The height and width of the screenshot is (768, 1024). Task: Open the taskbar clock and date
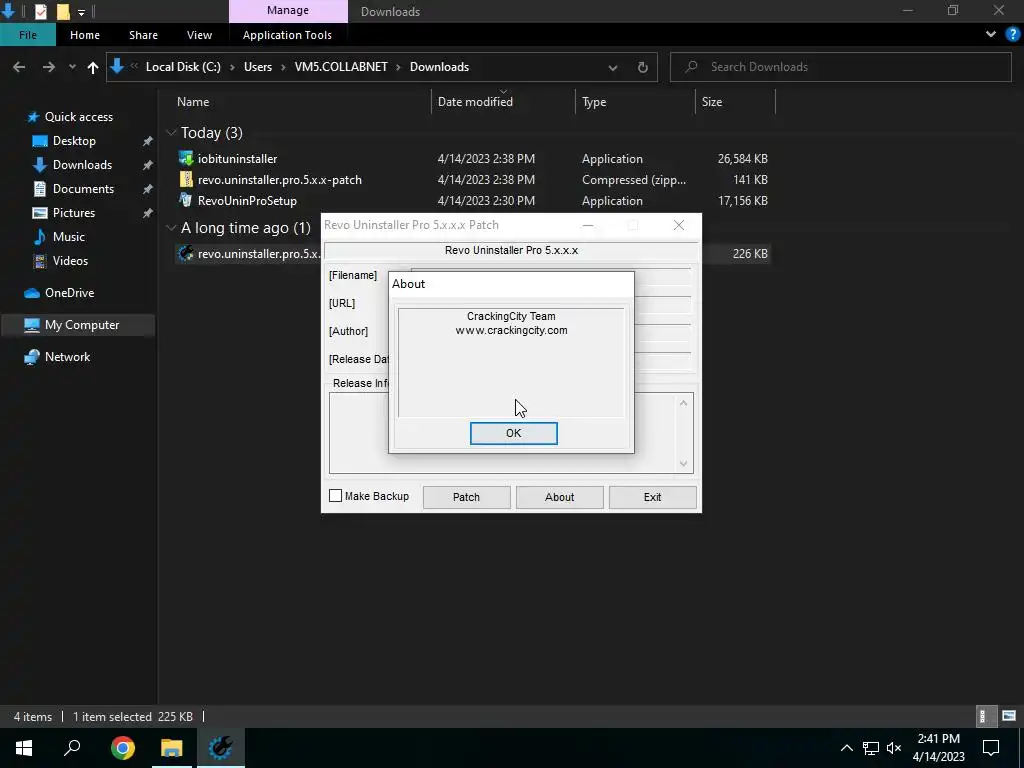tap(938, 748)
